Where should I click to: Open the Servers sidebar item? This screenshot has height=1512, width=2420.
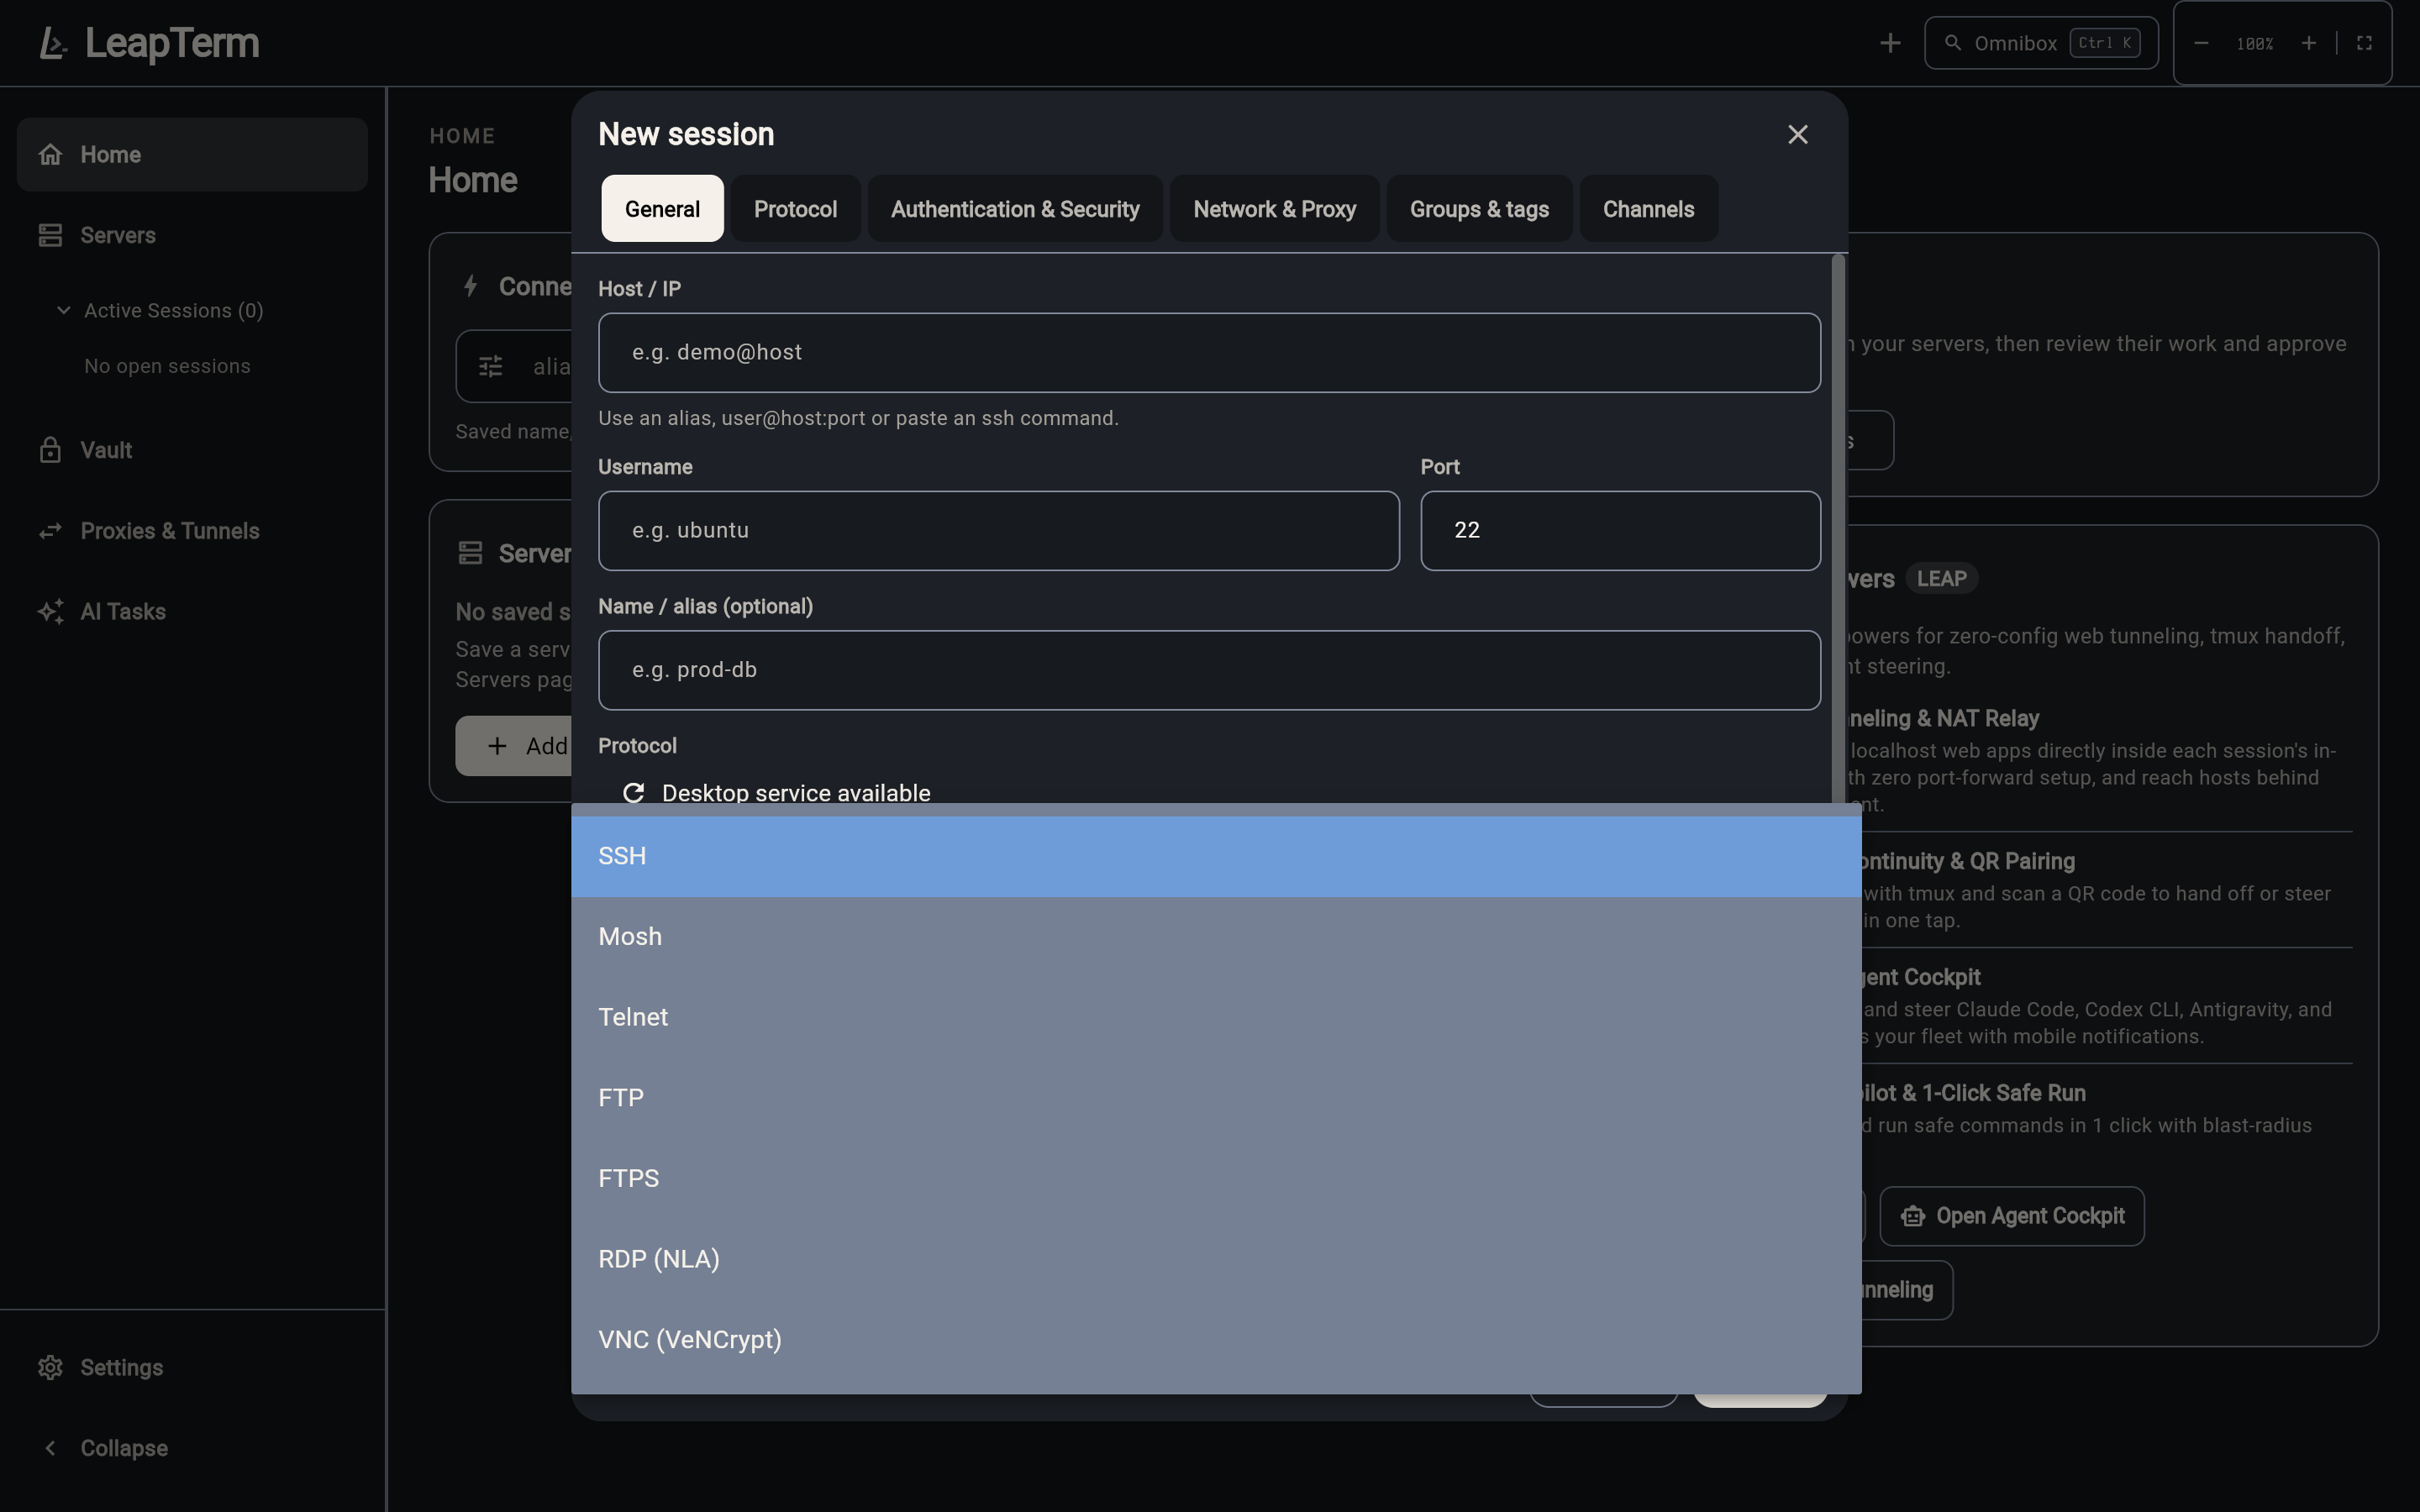pos(192,236)
